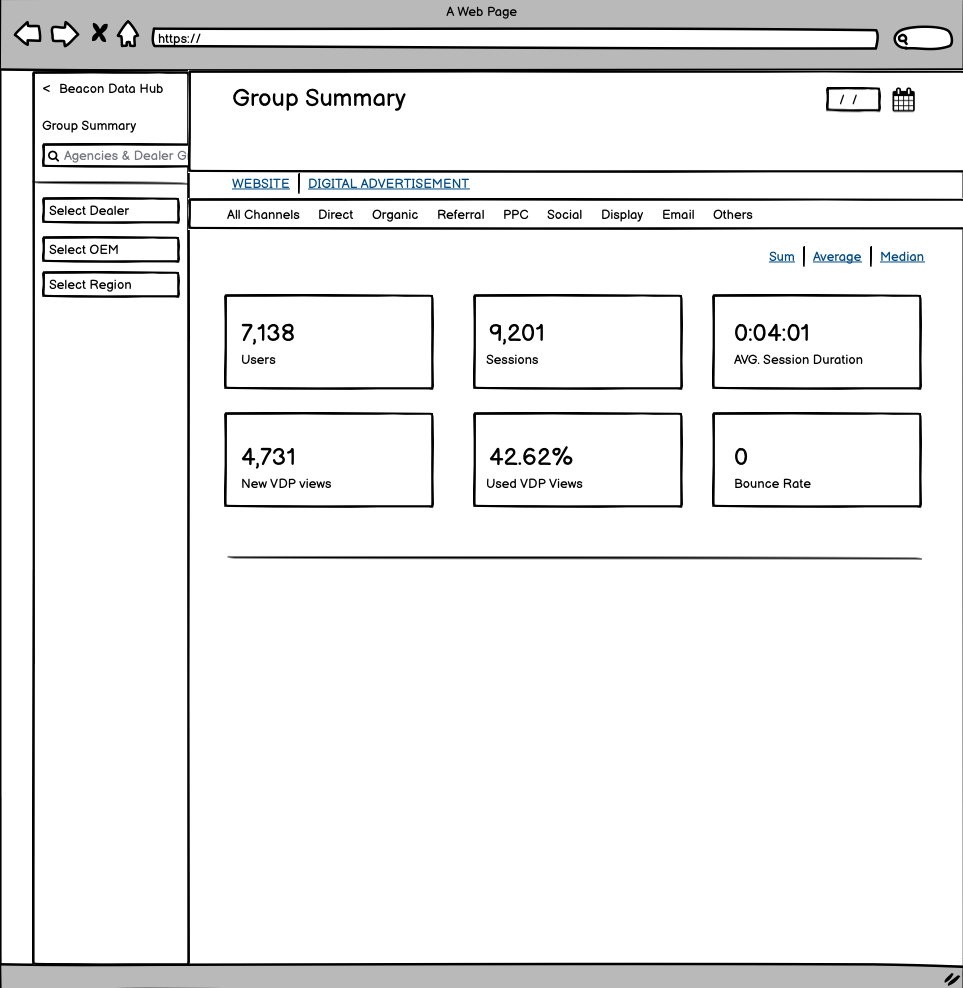Select the Email channel
Image resolution: width=963 pixels, height=988 pixels.
tap(678, 215)
